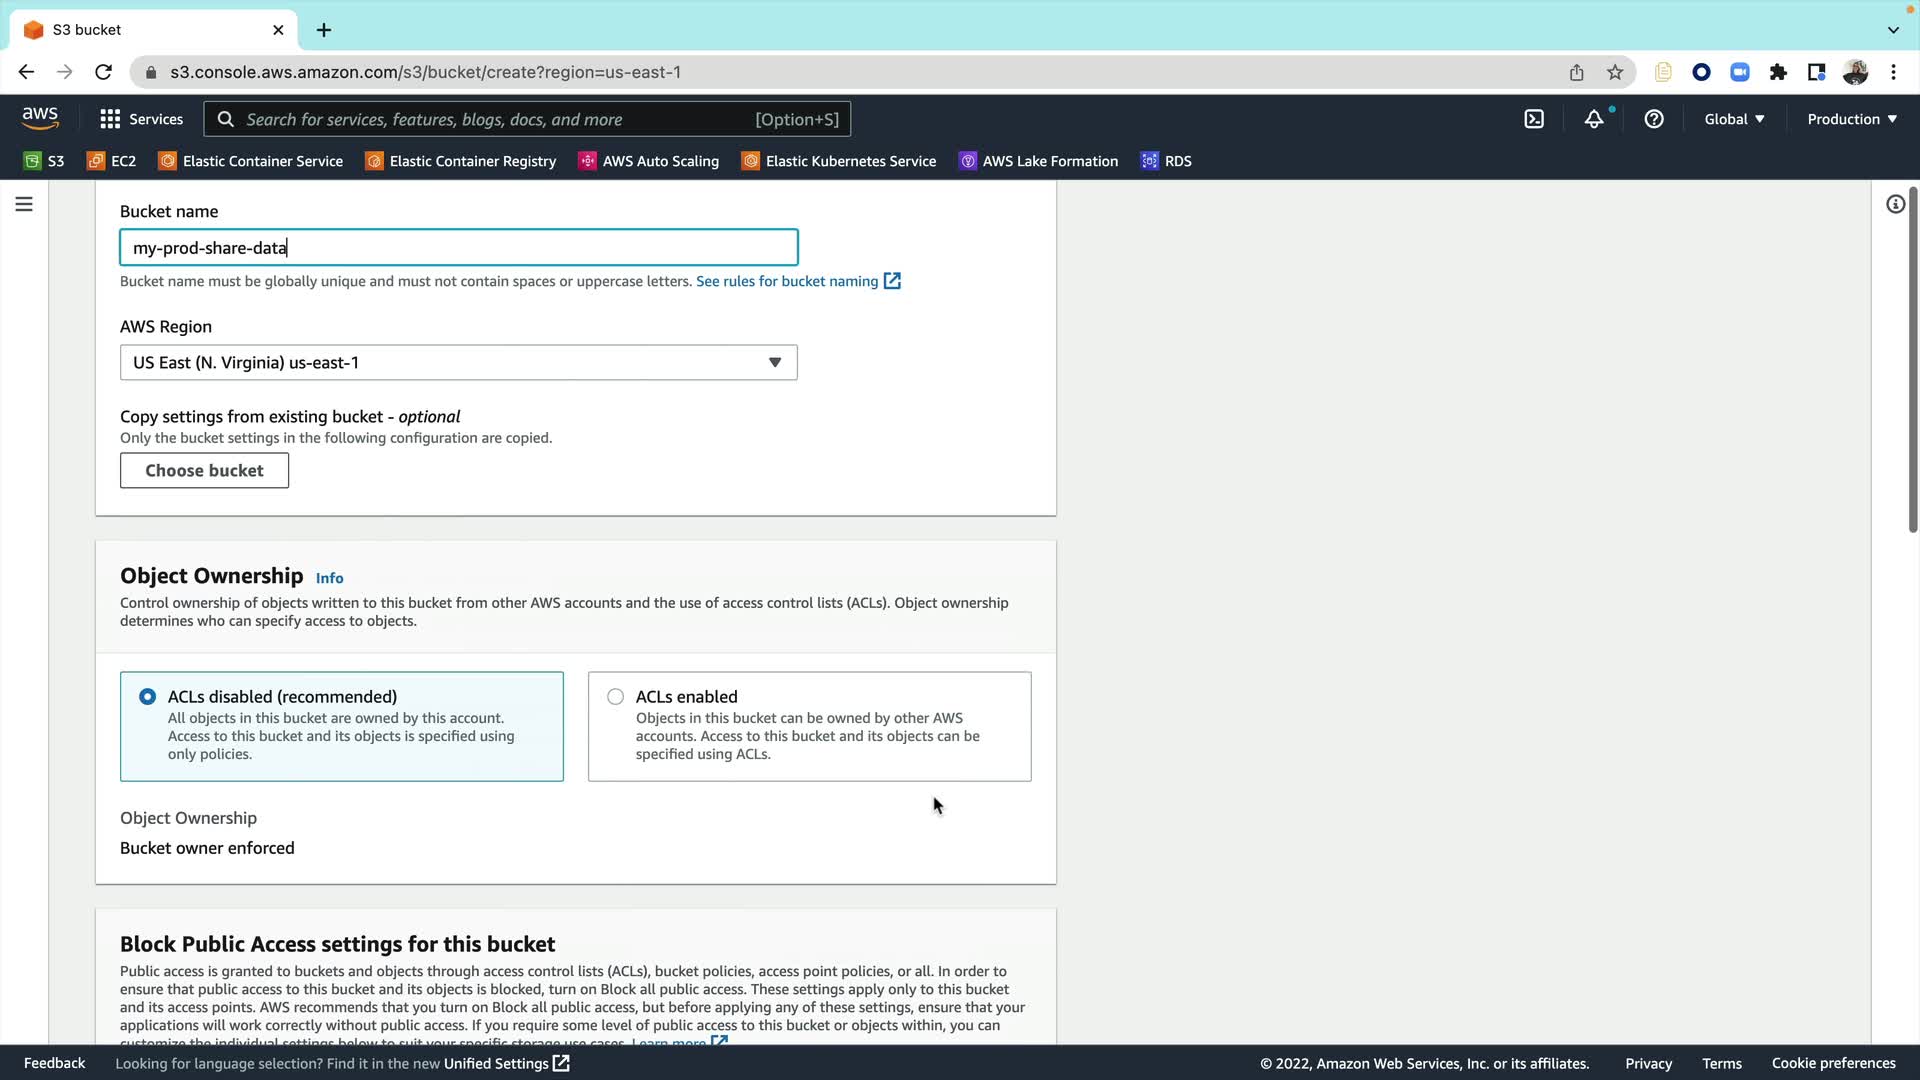Open See rules for bucket naming link
This screenshot has height=1080, width=1920.
point(787,281)
